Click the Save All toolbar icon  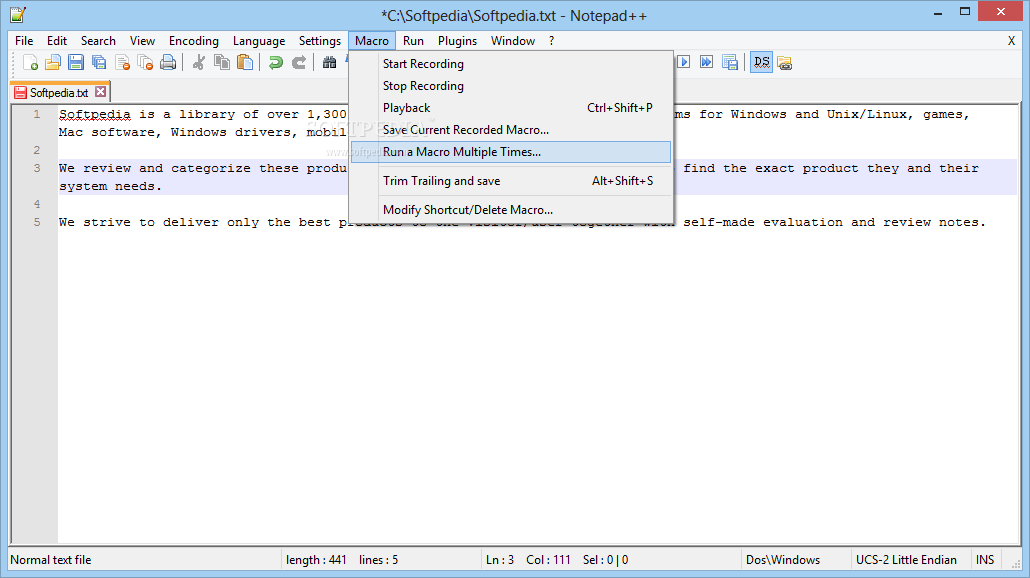(99, 63)
